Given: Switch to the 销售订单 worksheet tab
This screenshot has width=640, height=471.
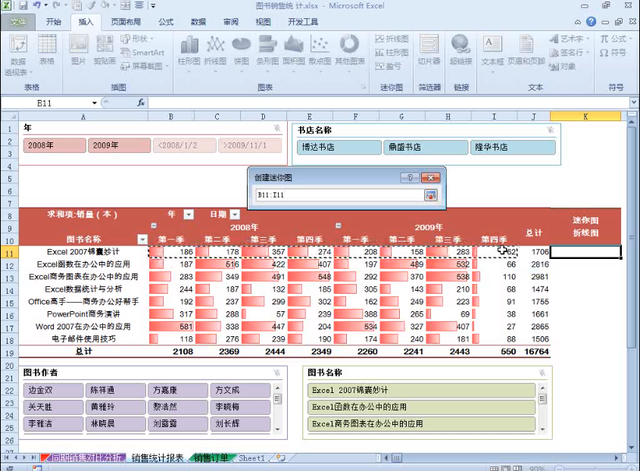Looking at the screenshot, I should pyautogui.click(x=211, y=458).
